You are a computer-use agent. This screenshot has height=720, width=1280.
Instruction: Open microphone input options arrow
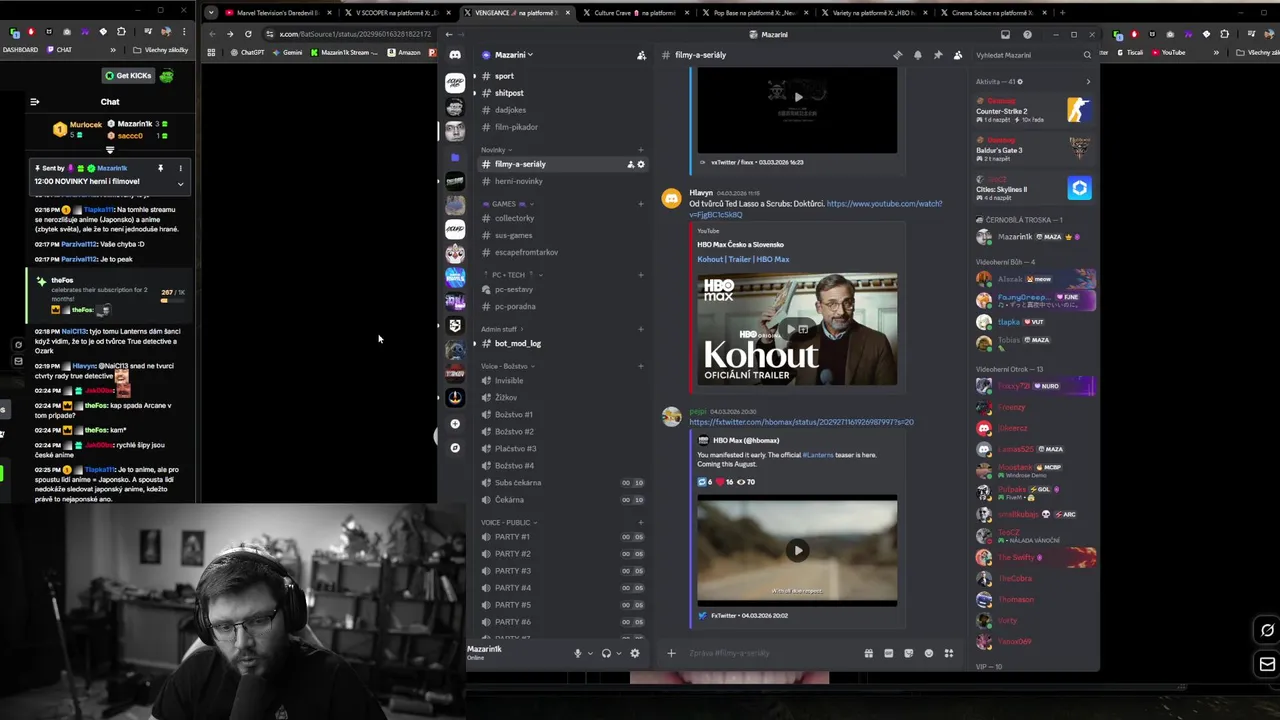pyautogui.click(x=590, y=653)
